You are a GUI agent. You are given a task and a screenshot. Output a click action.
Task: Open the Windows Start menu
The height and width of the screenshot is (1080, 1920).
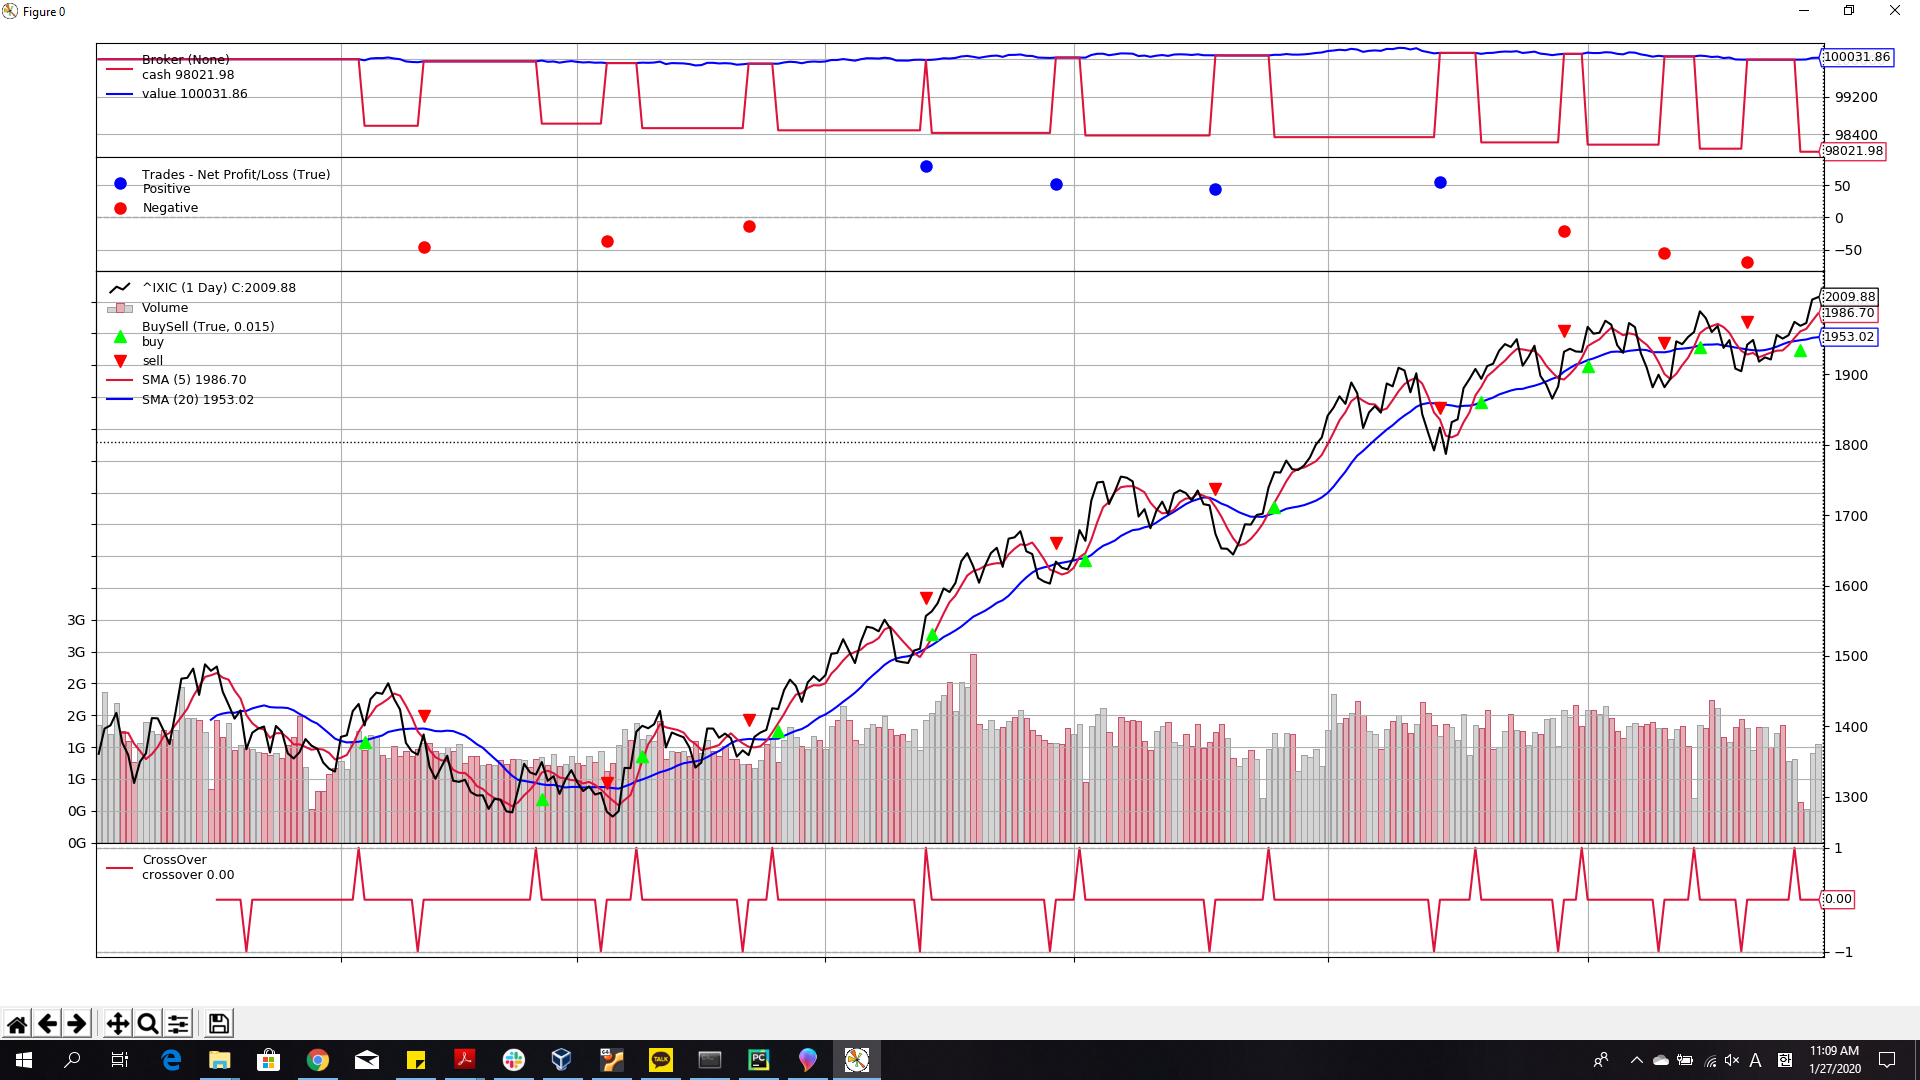point(24,1060)
